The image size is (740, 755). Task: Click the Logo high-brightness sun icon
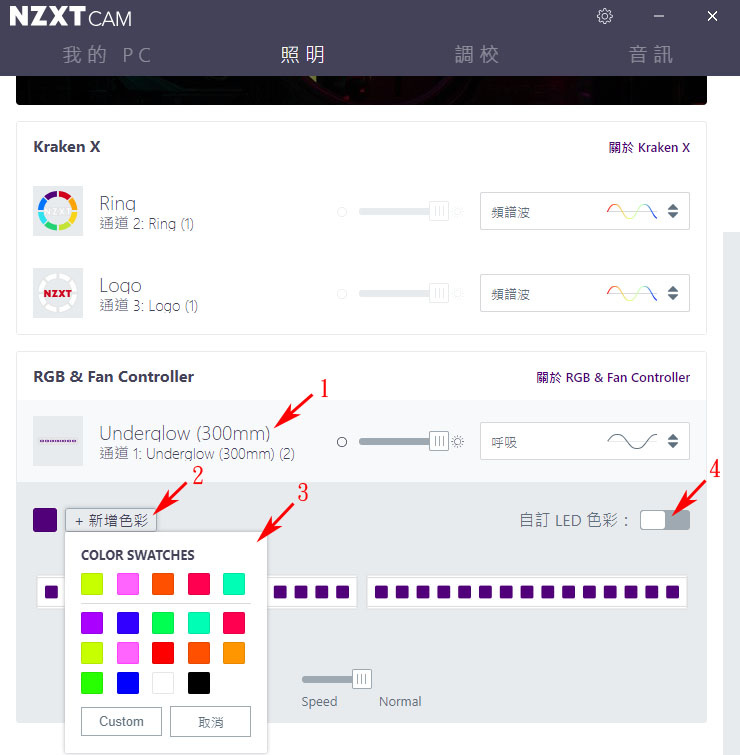click(x=457, y=294)
